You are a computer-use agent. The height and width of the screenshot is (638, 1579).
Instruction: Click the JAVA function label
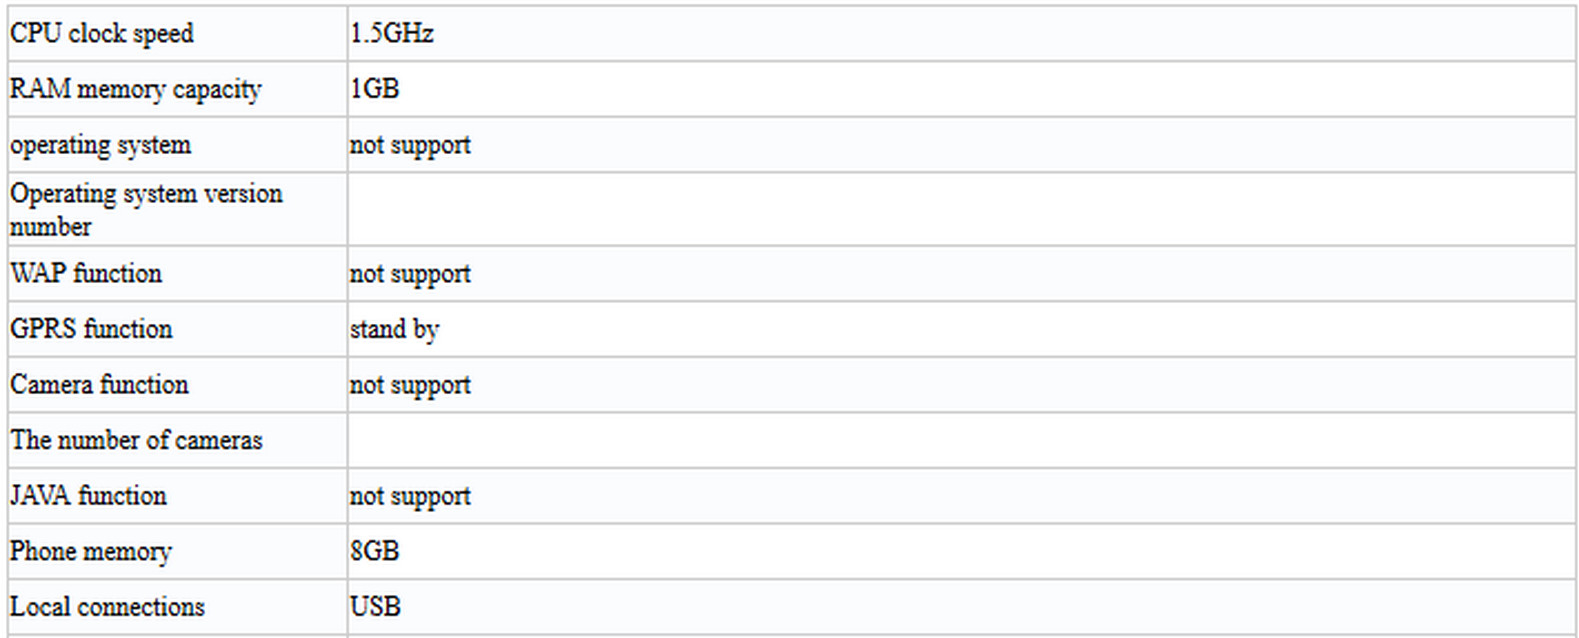(88, 496)
